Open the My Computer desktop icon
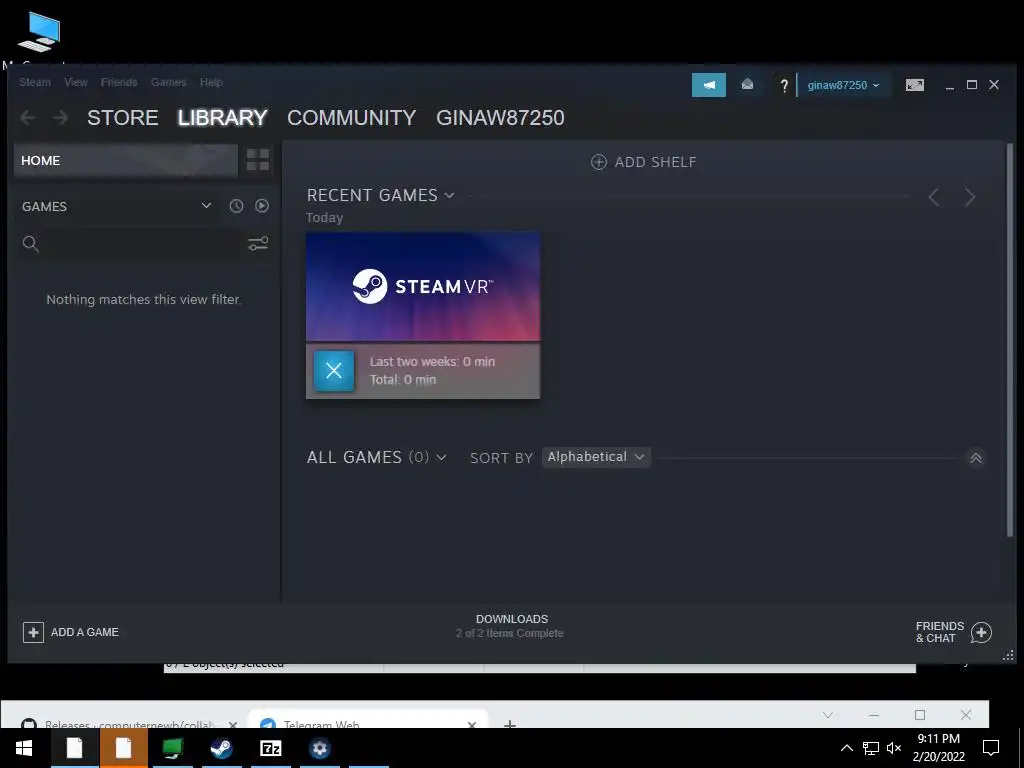Viewport: 1024px width, 768px height. tap(39, 33)
